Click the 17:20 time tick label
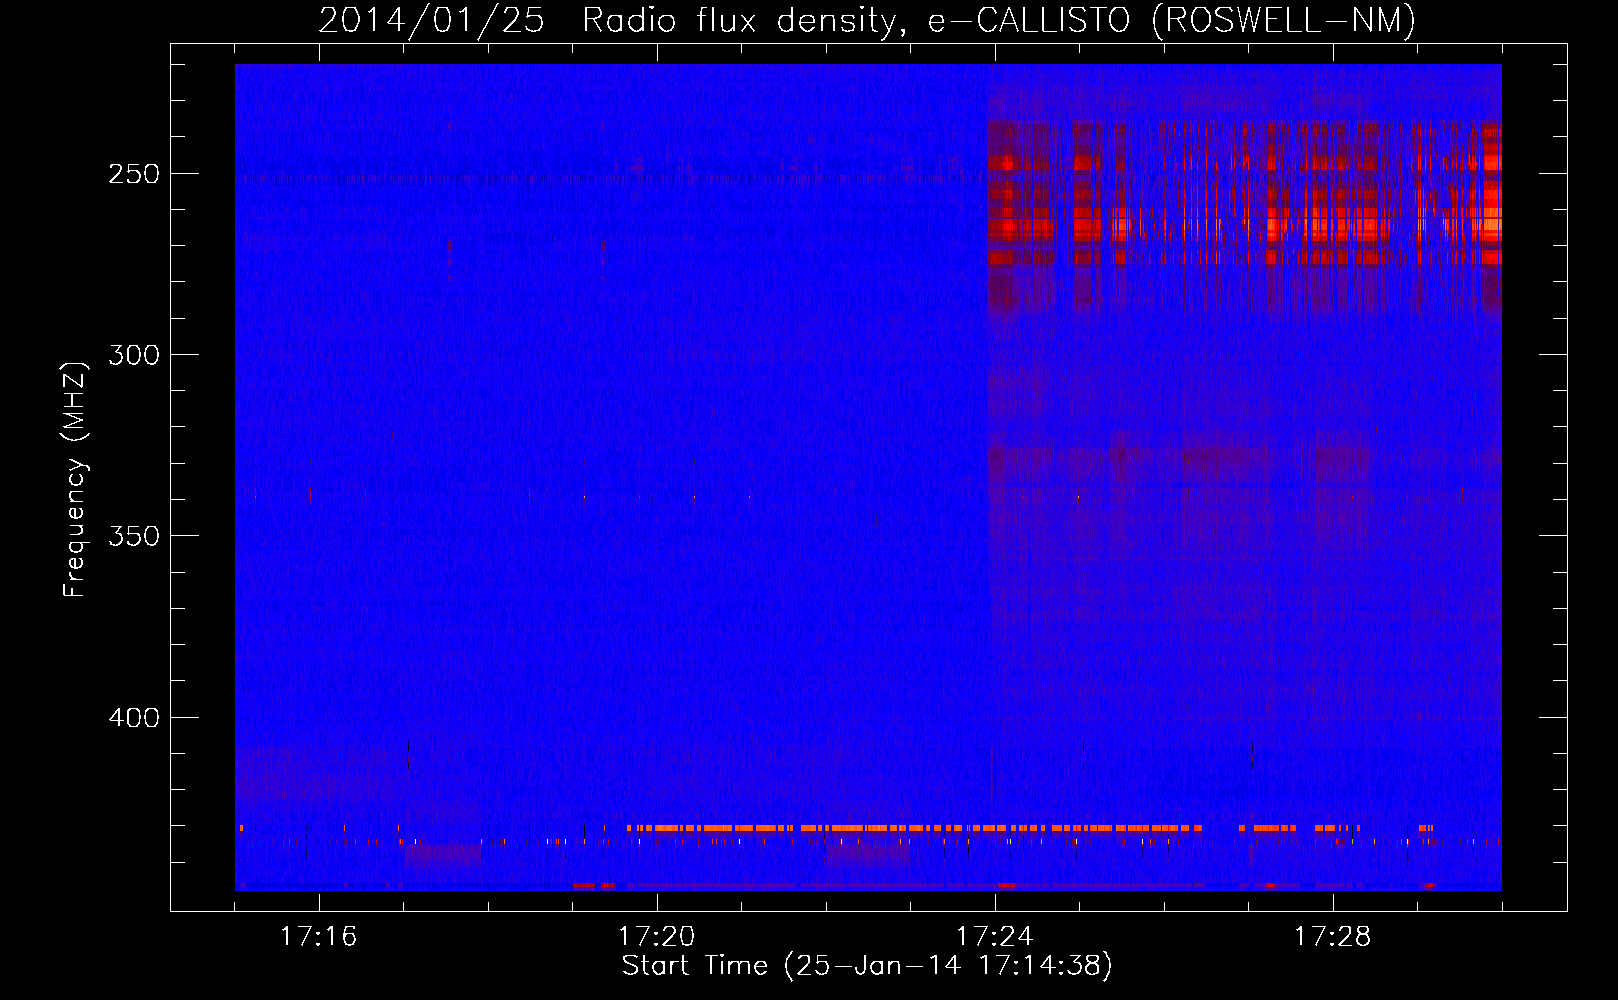The height and width of the screenshot is (1000, 1618). click(x=657, y=937)
